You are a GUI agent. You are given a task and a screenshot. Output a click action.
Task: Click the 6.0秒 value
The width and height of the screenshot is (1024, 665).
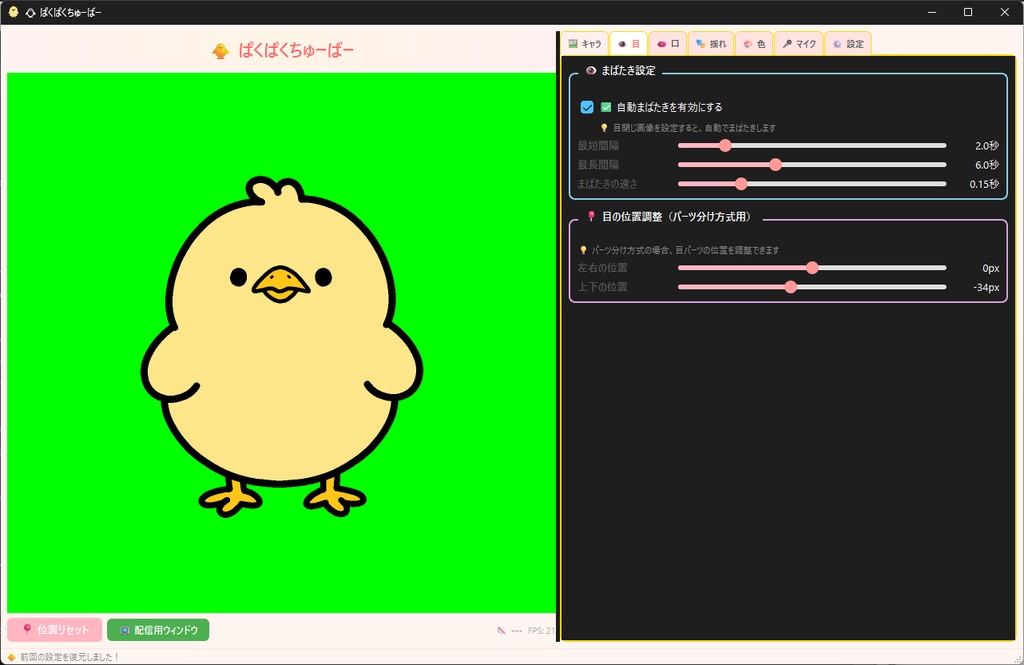pyautogui.click(x=987, y=165)
